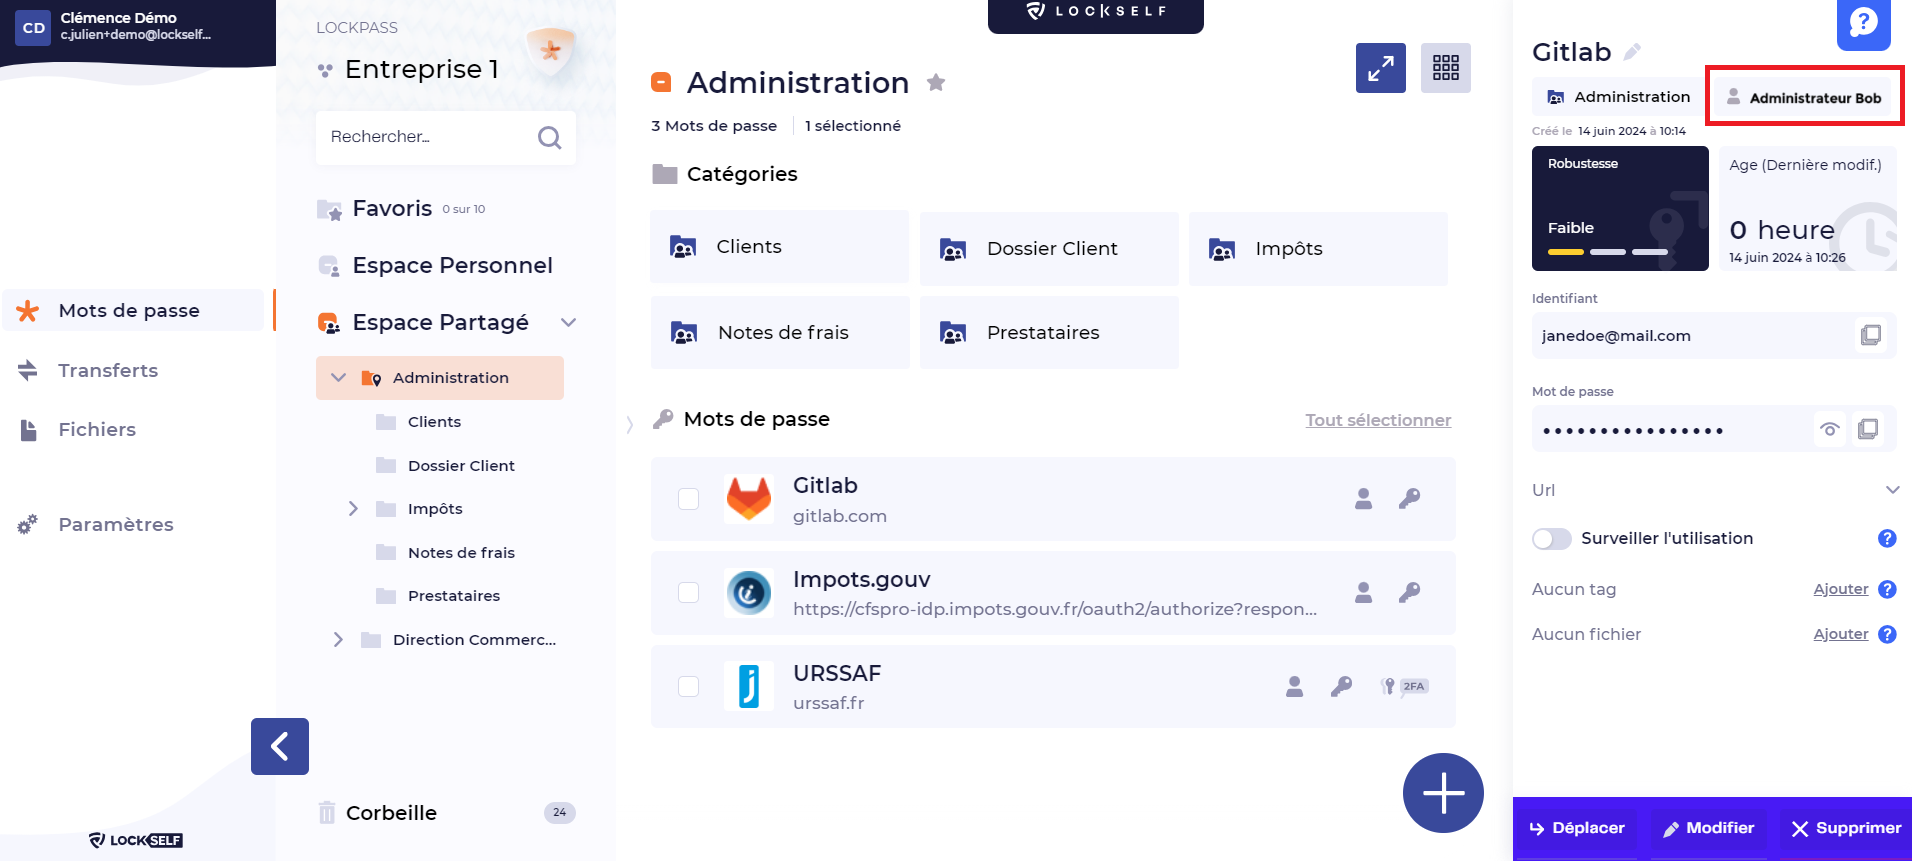
Task: Collapse the Espace Partagé section chevron
Action: (x=568, y=322)
